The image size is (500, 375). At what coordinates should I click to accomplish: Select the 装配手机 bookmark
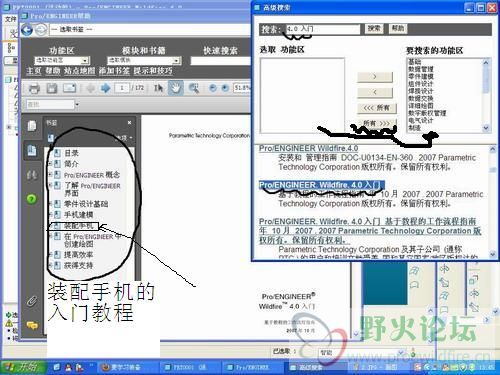coord(78,226)
